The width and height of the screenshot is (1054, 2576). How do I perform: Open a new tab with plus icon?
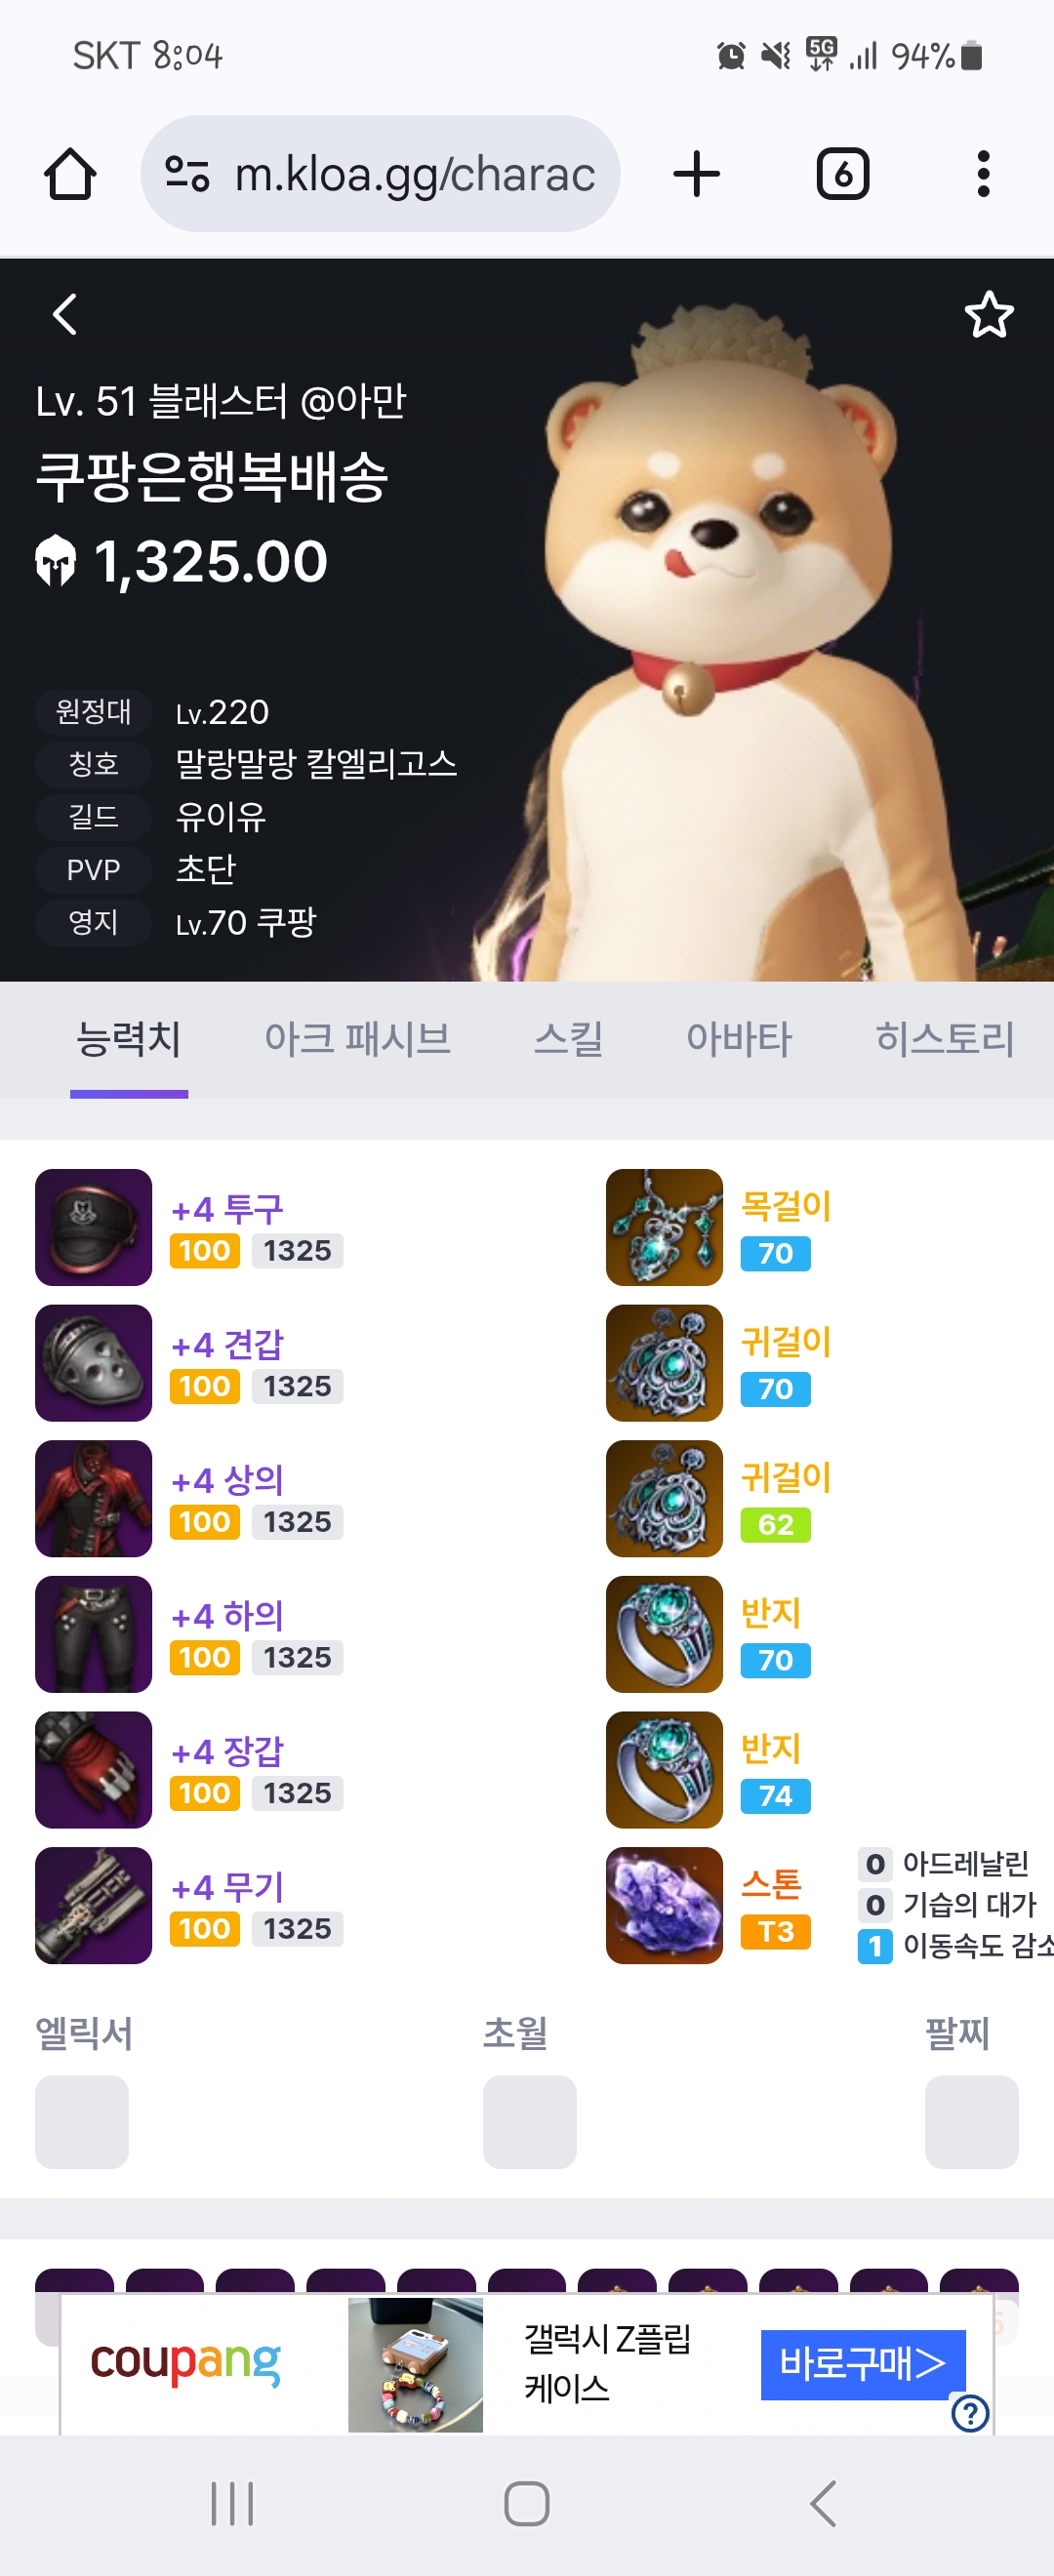[x=696, y=174]
